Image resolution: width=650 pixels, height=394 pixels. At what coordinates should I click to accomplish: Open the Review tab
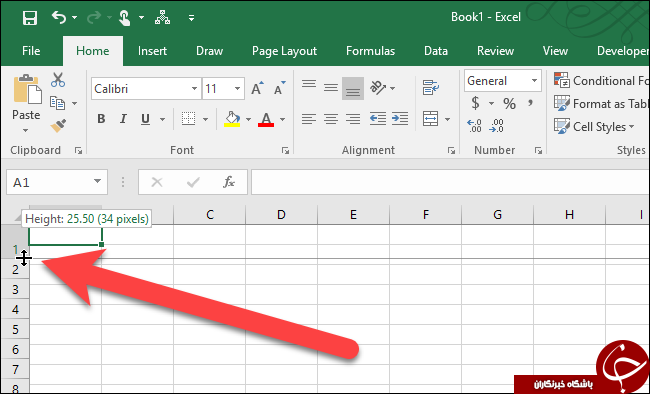[495, 51]
